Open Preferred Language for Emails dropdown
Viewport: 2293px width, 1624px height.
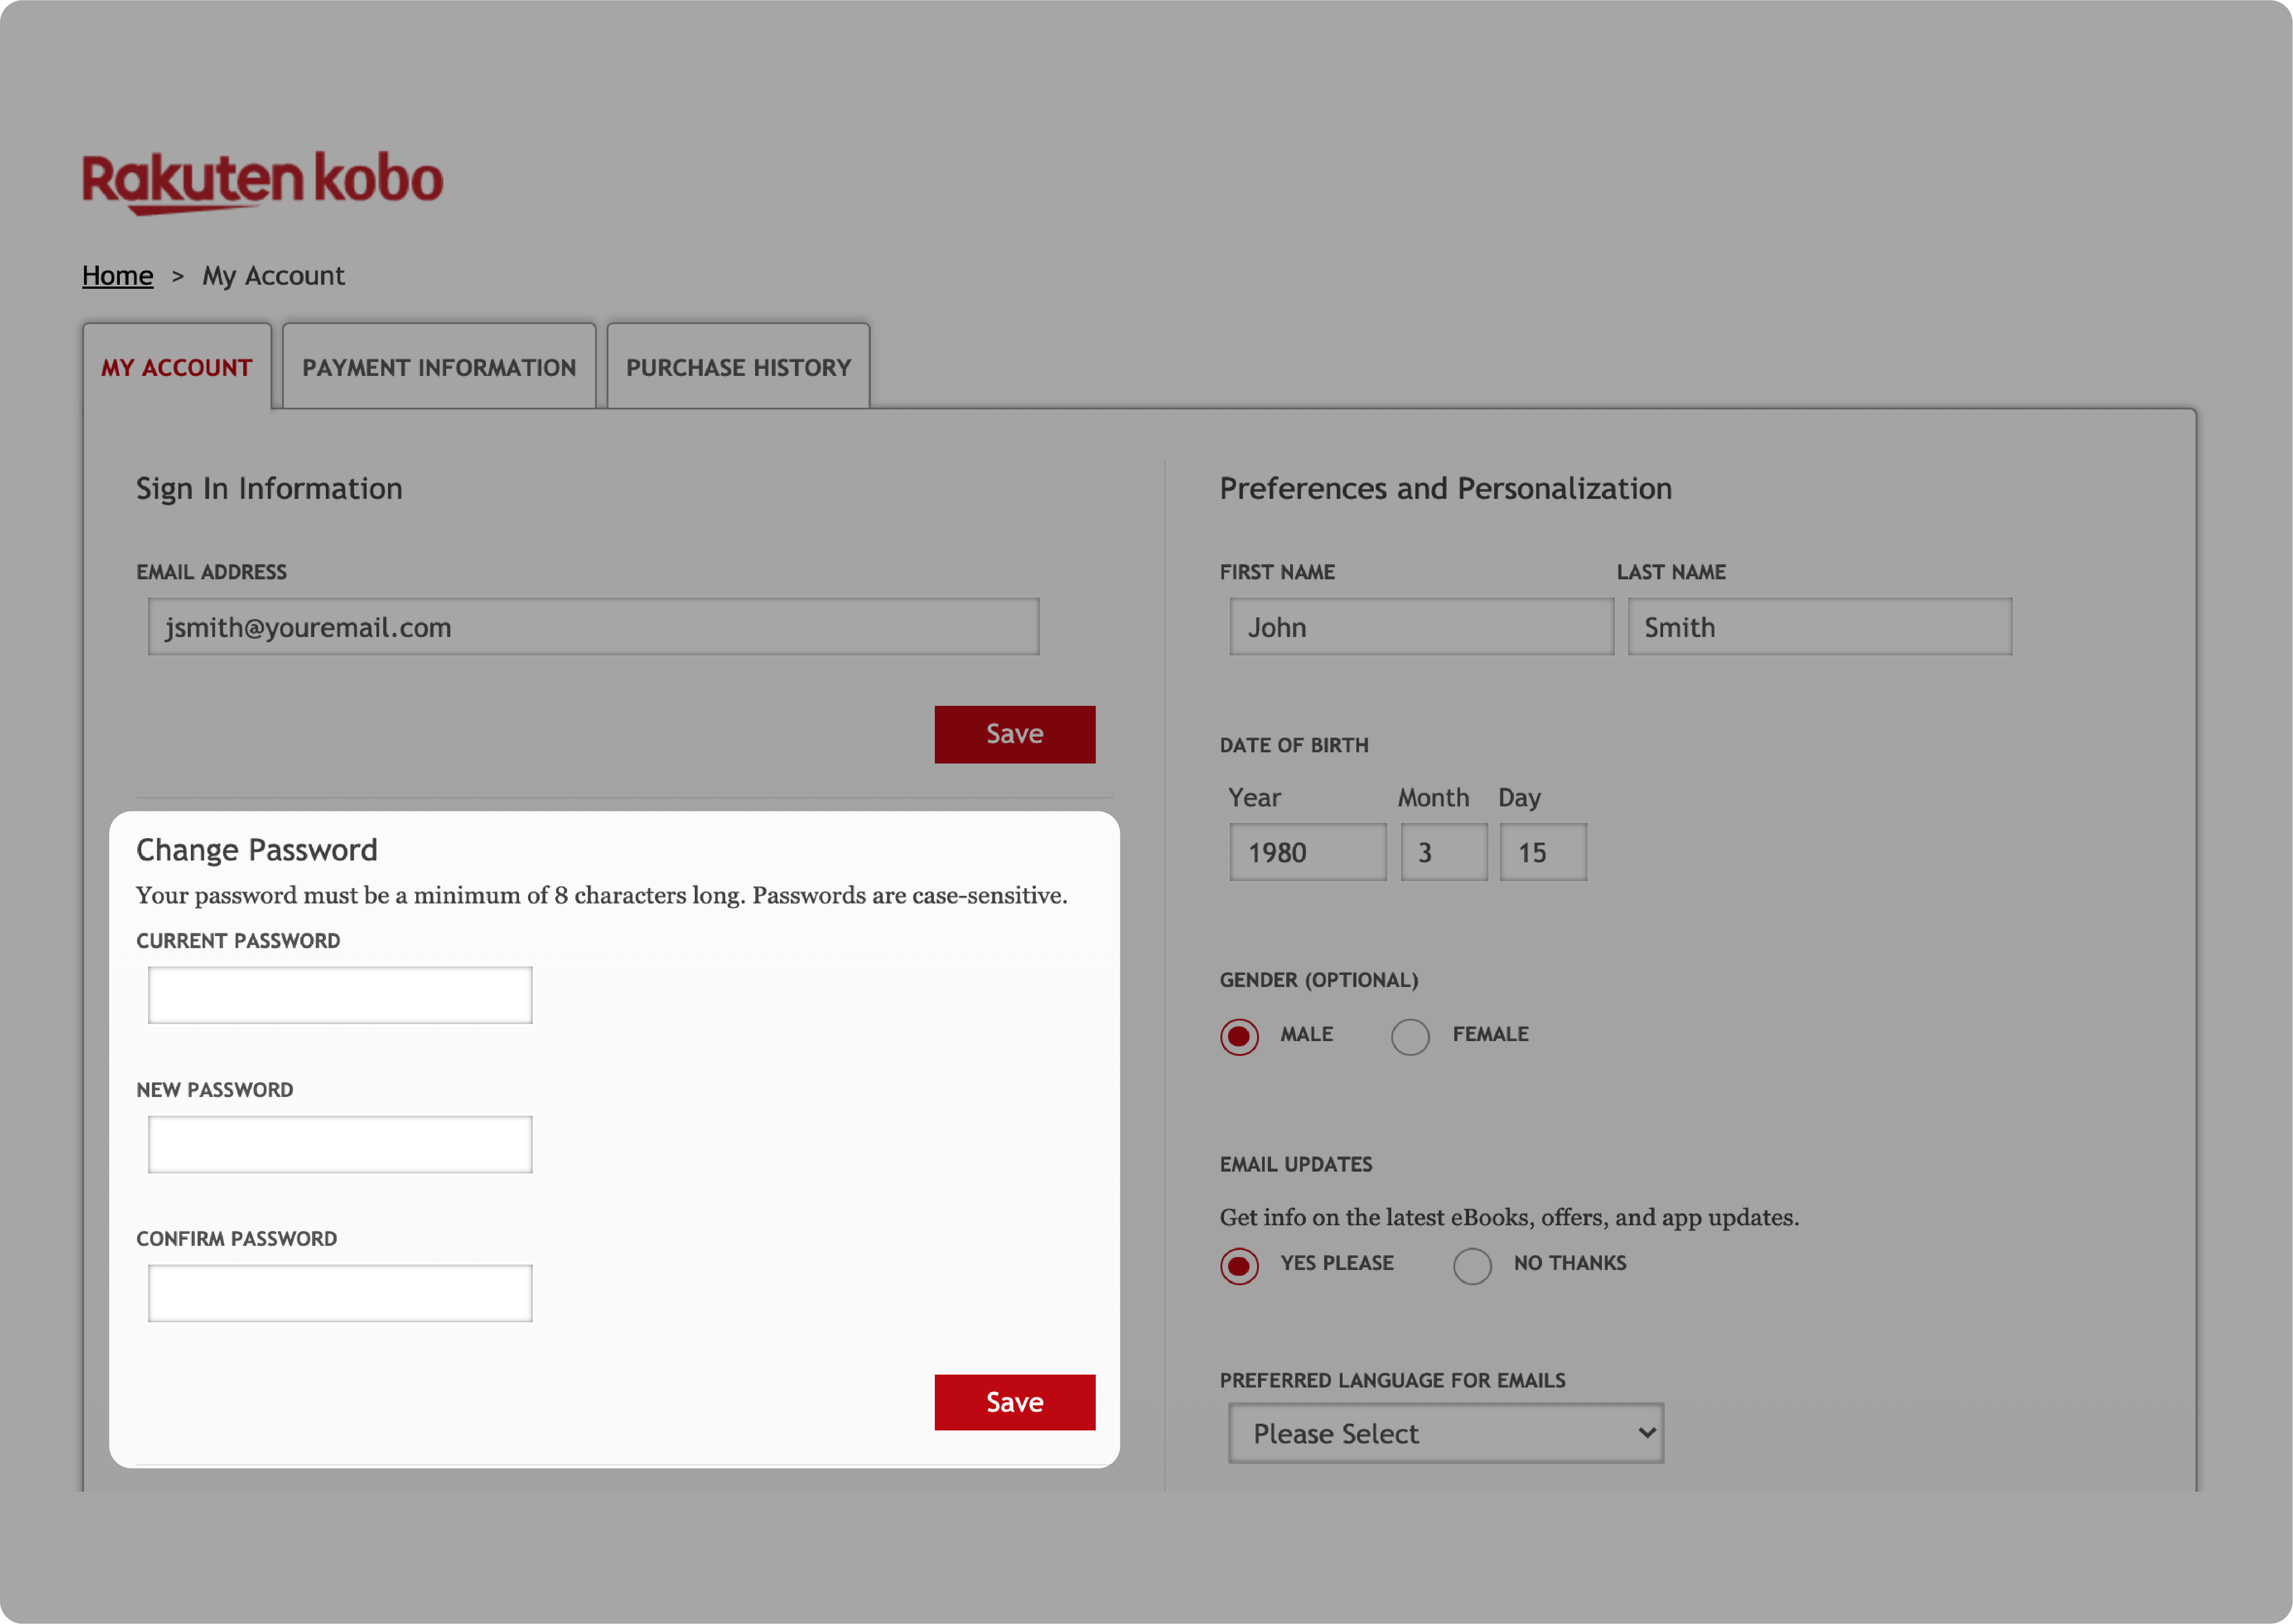pos(1444,1432)
